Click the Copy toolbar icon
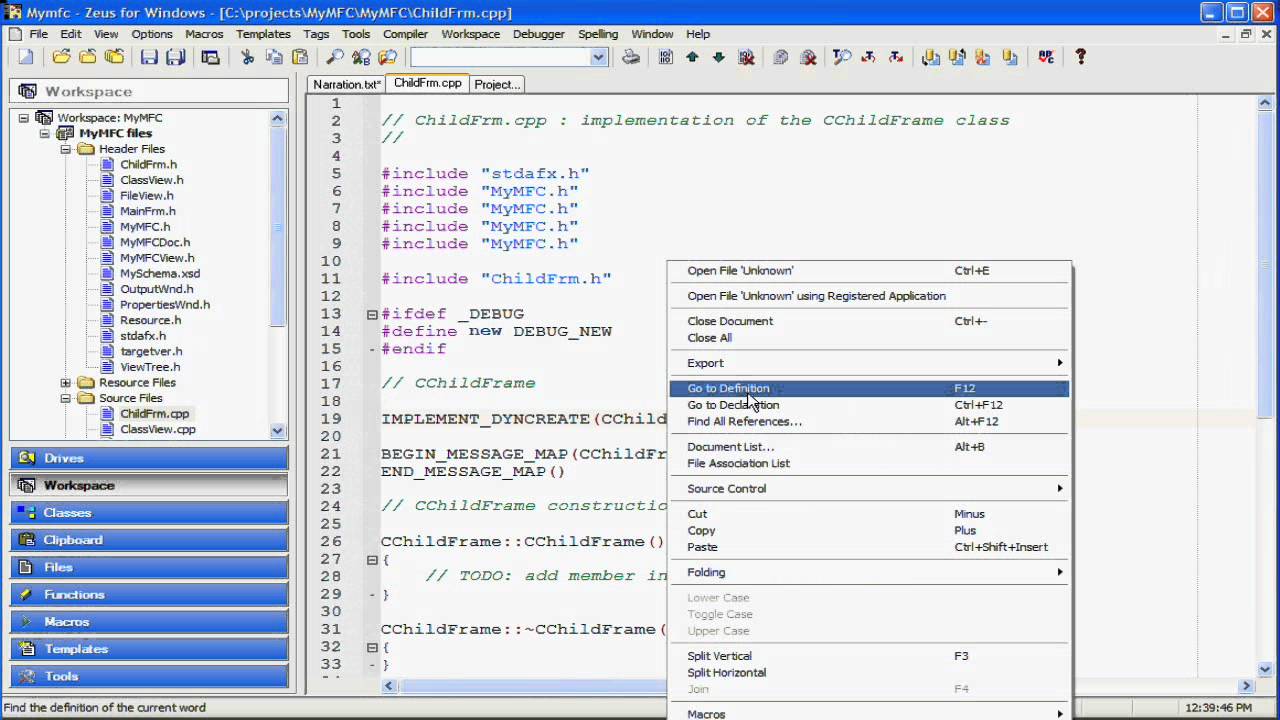Image resolution: width=1280 pixels, height=720 pixels. [273, 57]
